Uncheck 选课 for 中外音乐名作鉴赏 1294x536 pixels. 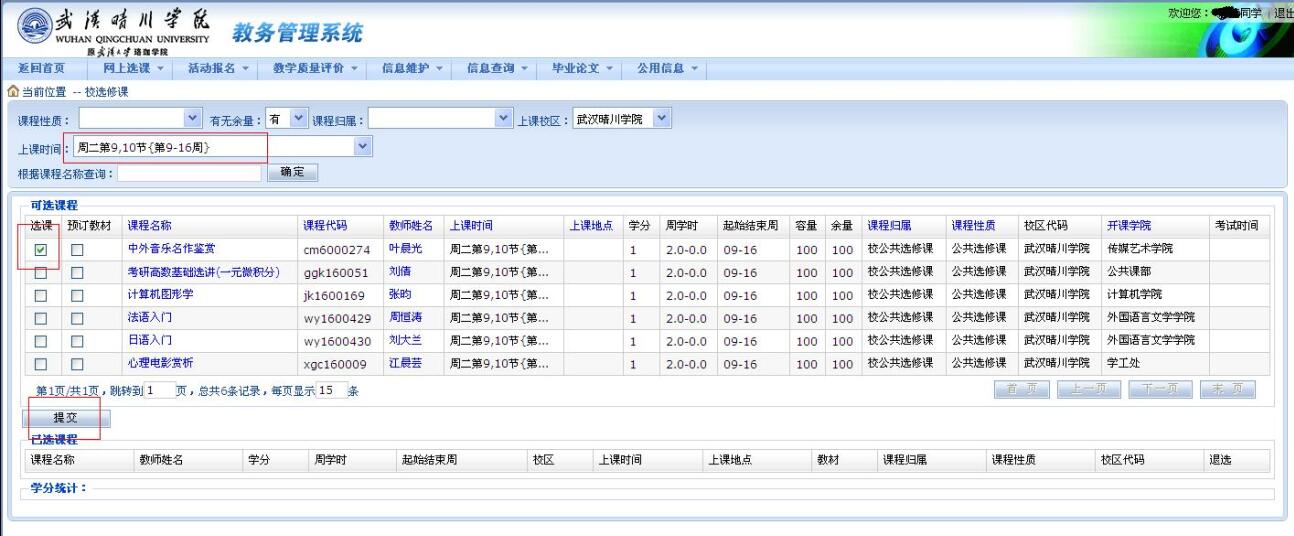[41, 249]
